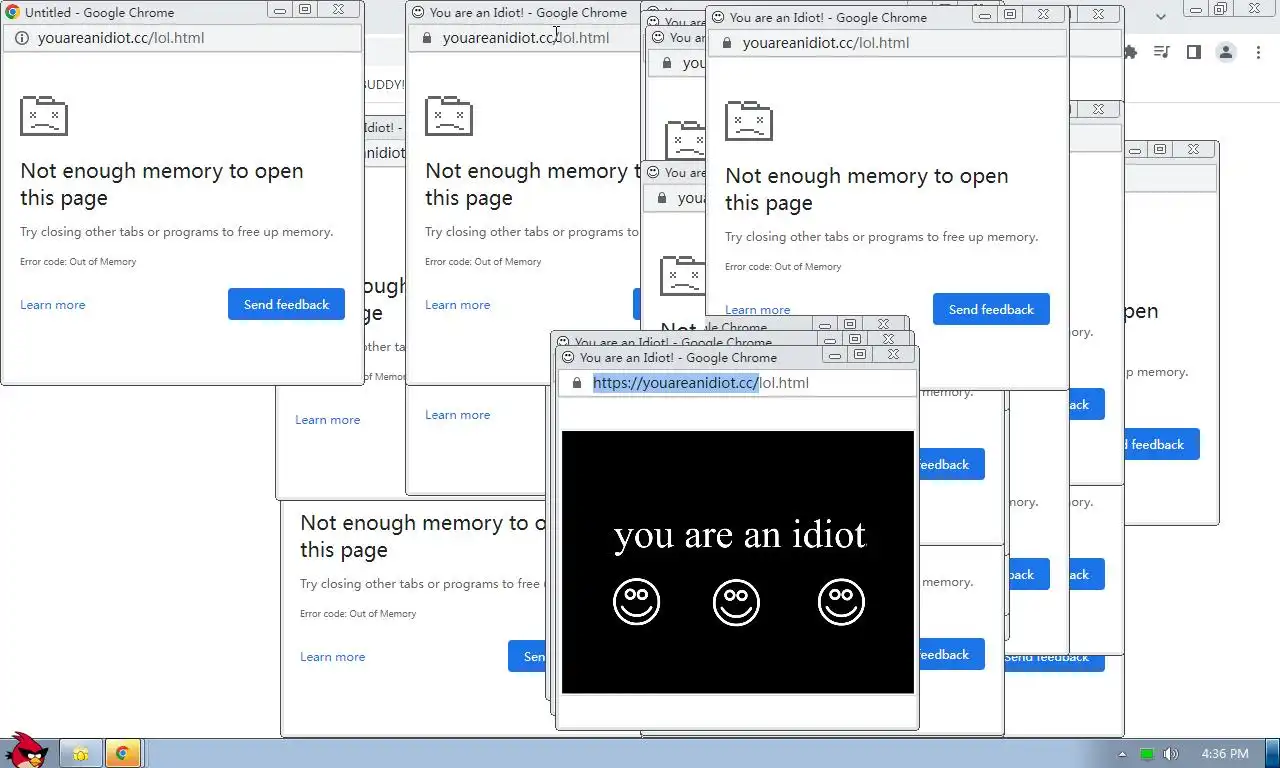Image resolution: width=1280 pixels, height=768 pixels.
Task: Open File Explorer from the taskbar
Action: tap(81, 753)
